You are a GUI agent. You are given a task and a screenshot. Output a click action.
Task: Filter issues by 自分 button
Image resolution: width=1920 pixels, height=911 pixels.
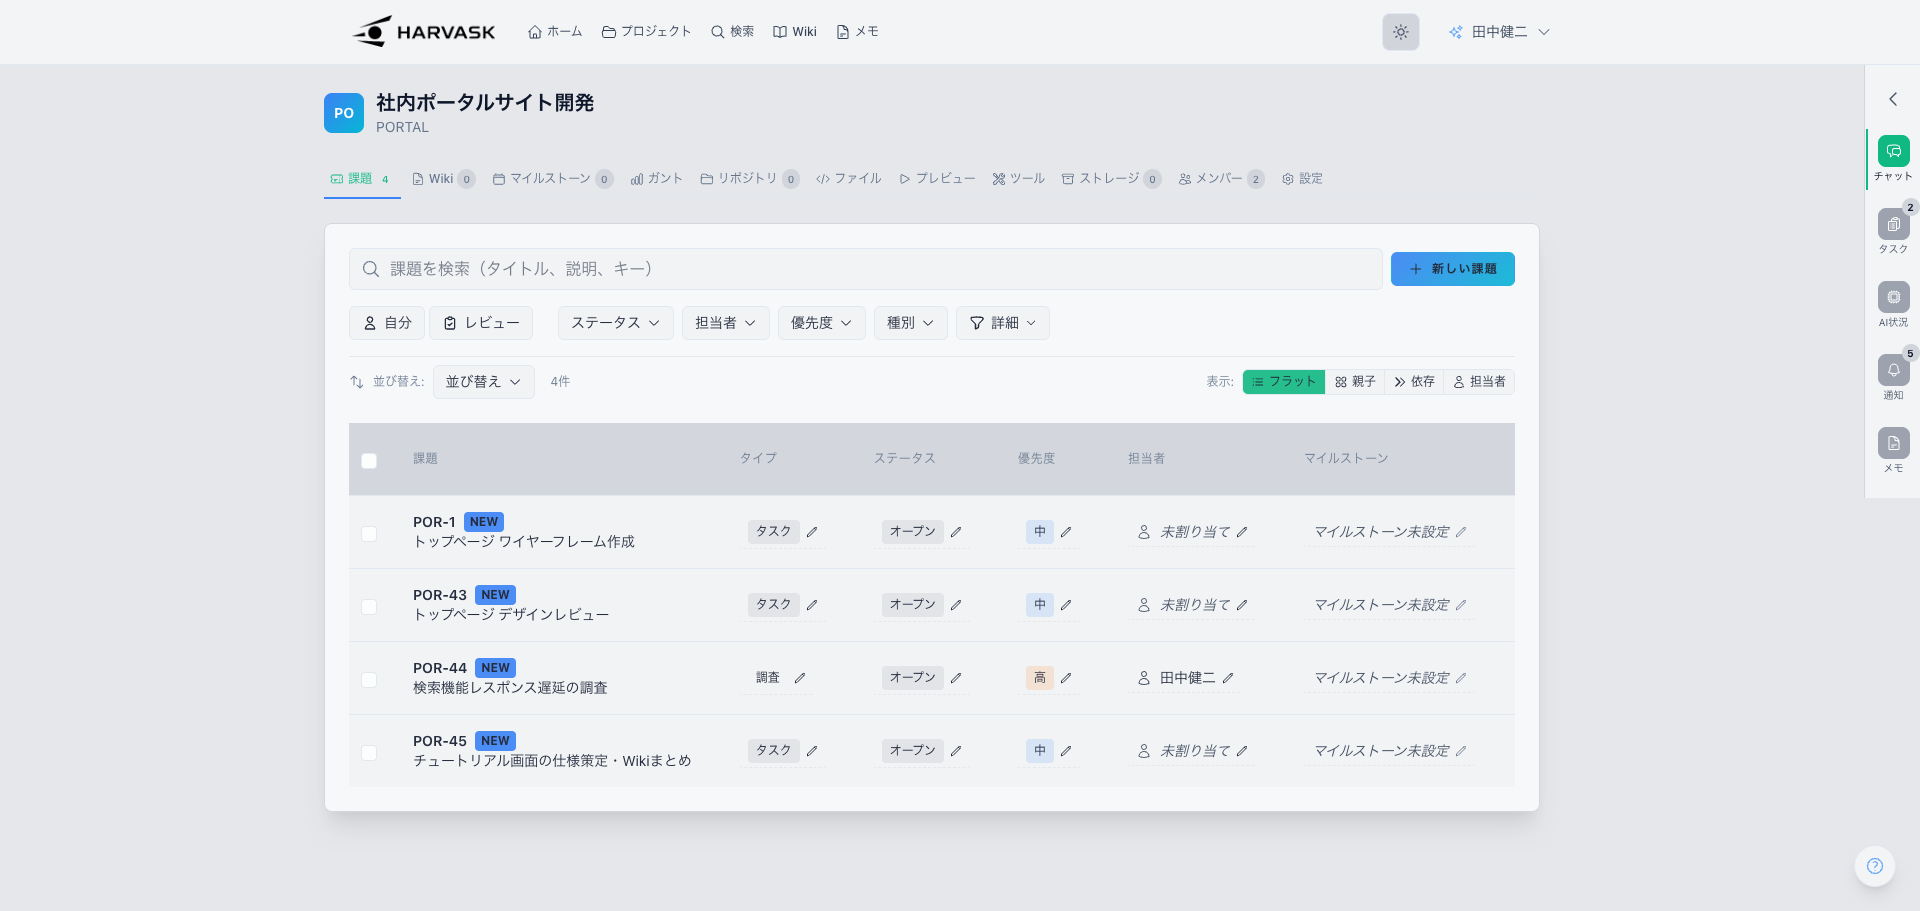point(387,323)
